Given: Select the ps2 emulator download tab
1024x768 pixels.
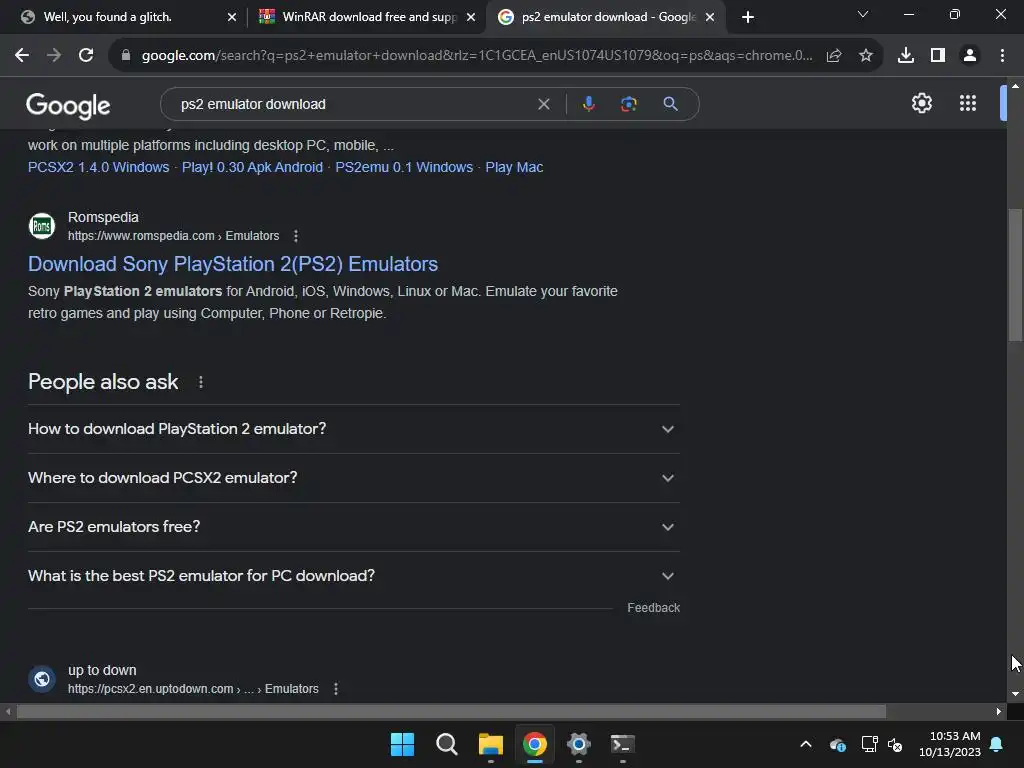Looking at the screenshot, I should tap(606, 17).
